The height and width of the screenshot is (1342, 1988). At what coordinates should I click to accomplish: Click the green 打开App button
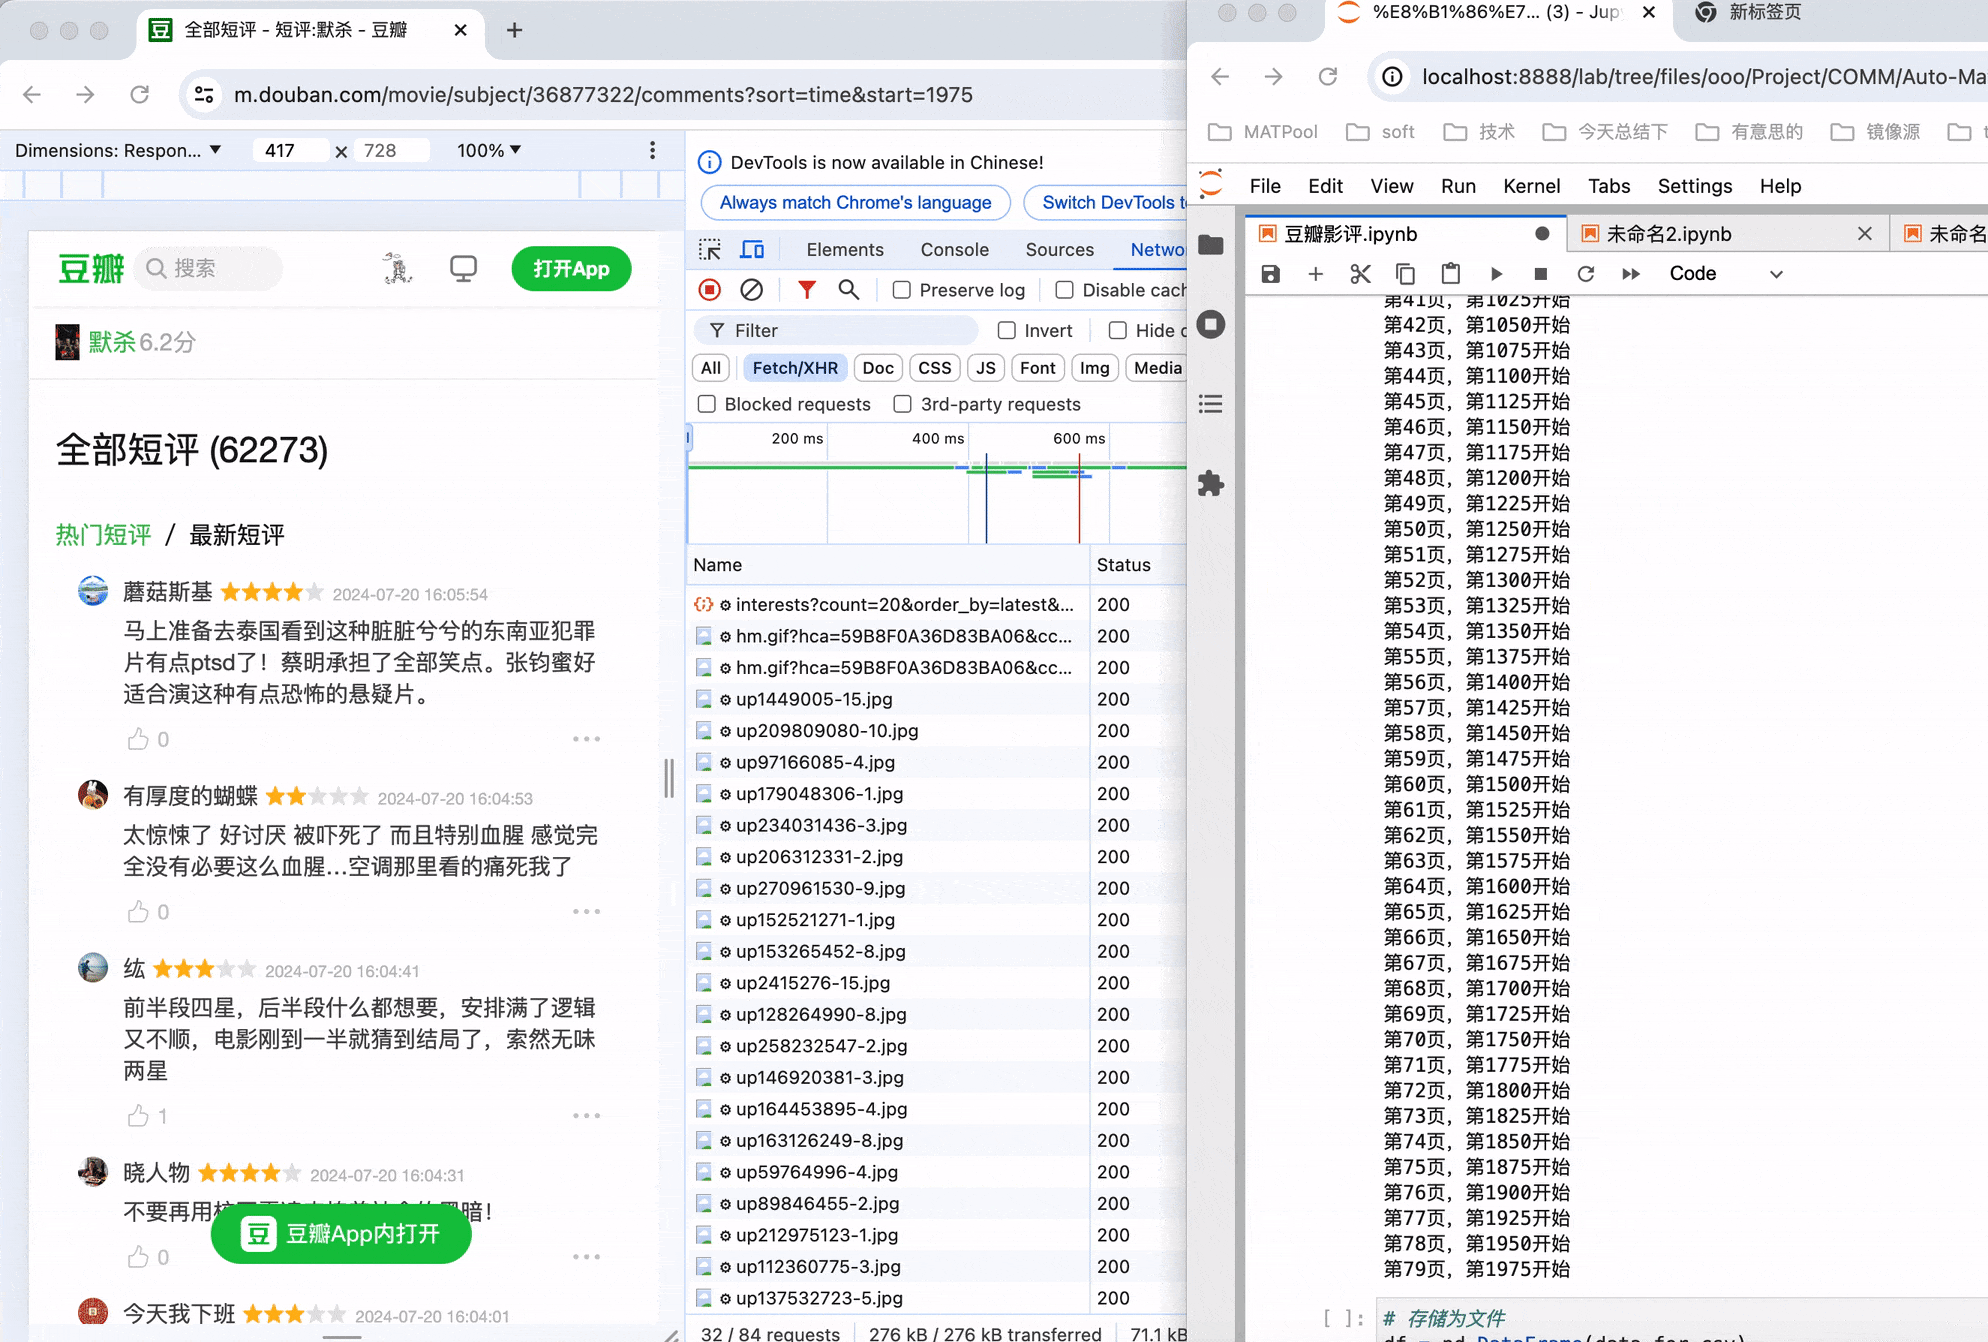pos(571,269)
